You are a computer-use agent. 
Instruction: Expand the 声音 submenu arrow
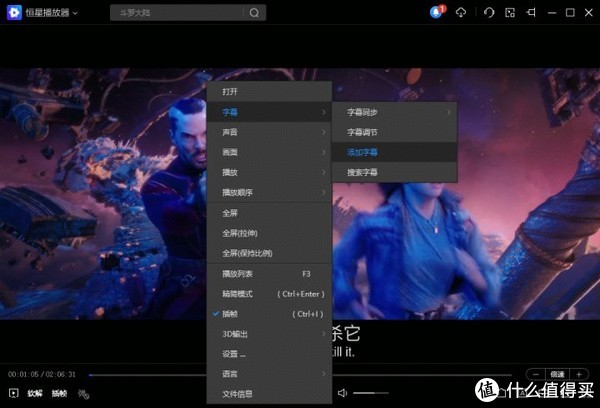tap(324, 132)
